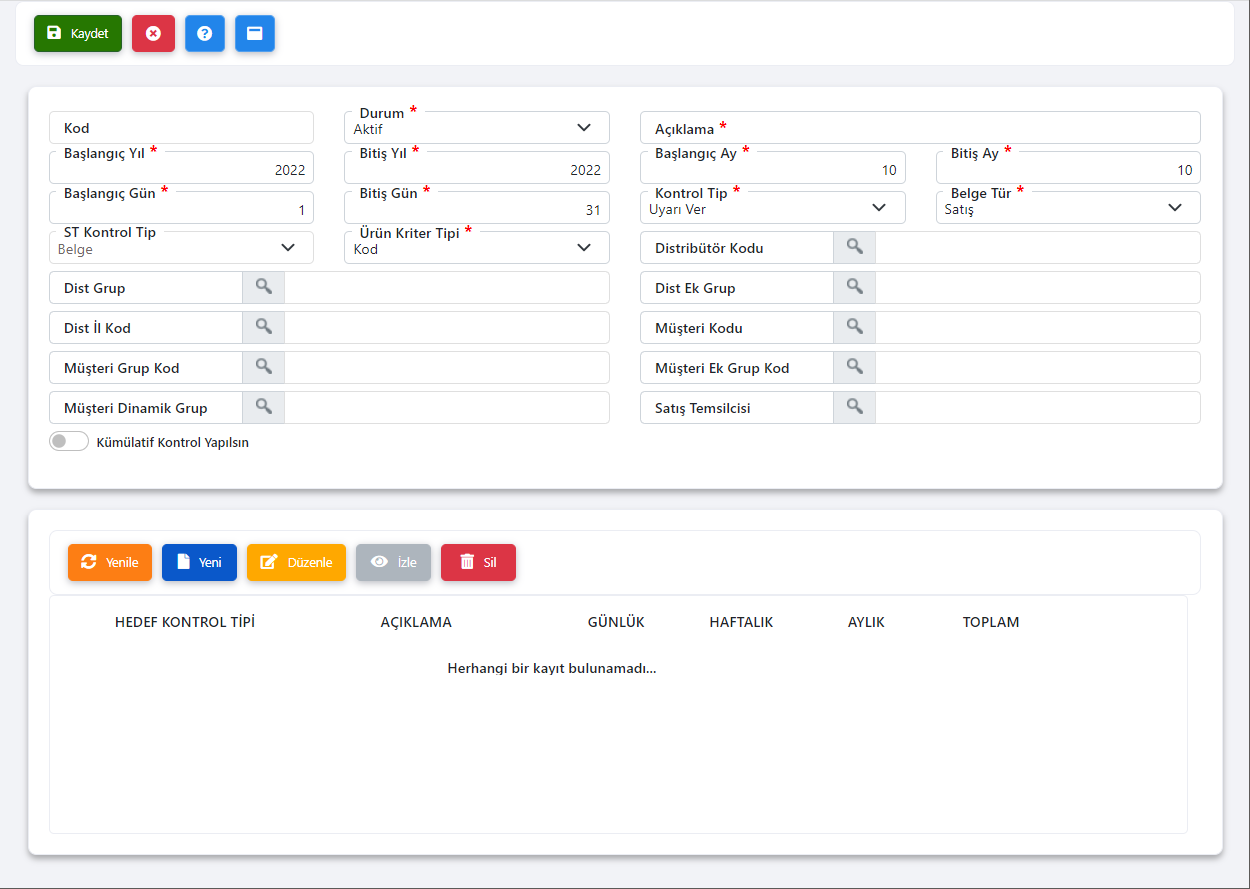Viewport: 1250px width, 889px height.
Task: Click magnifier icon next to Dist Grup
Action: click(263, 287)
